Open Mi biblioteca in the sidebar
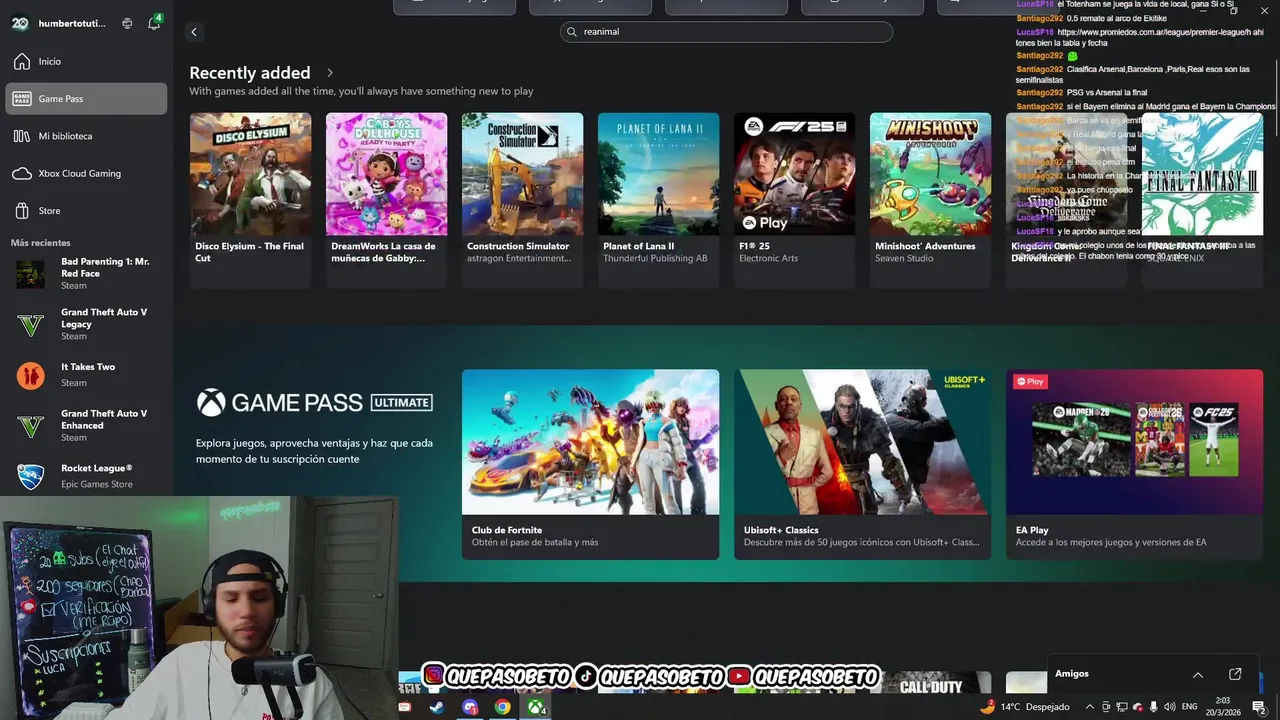Image resolution: width=1280 pixels, height=720 pixels. coord(86,136)
